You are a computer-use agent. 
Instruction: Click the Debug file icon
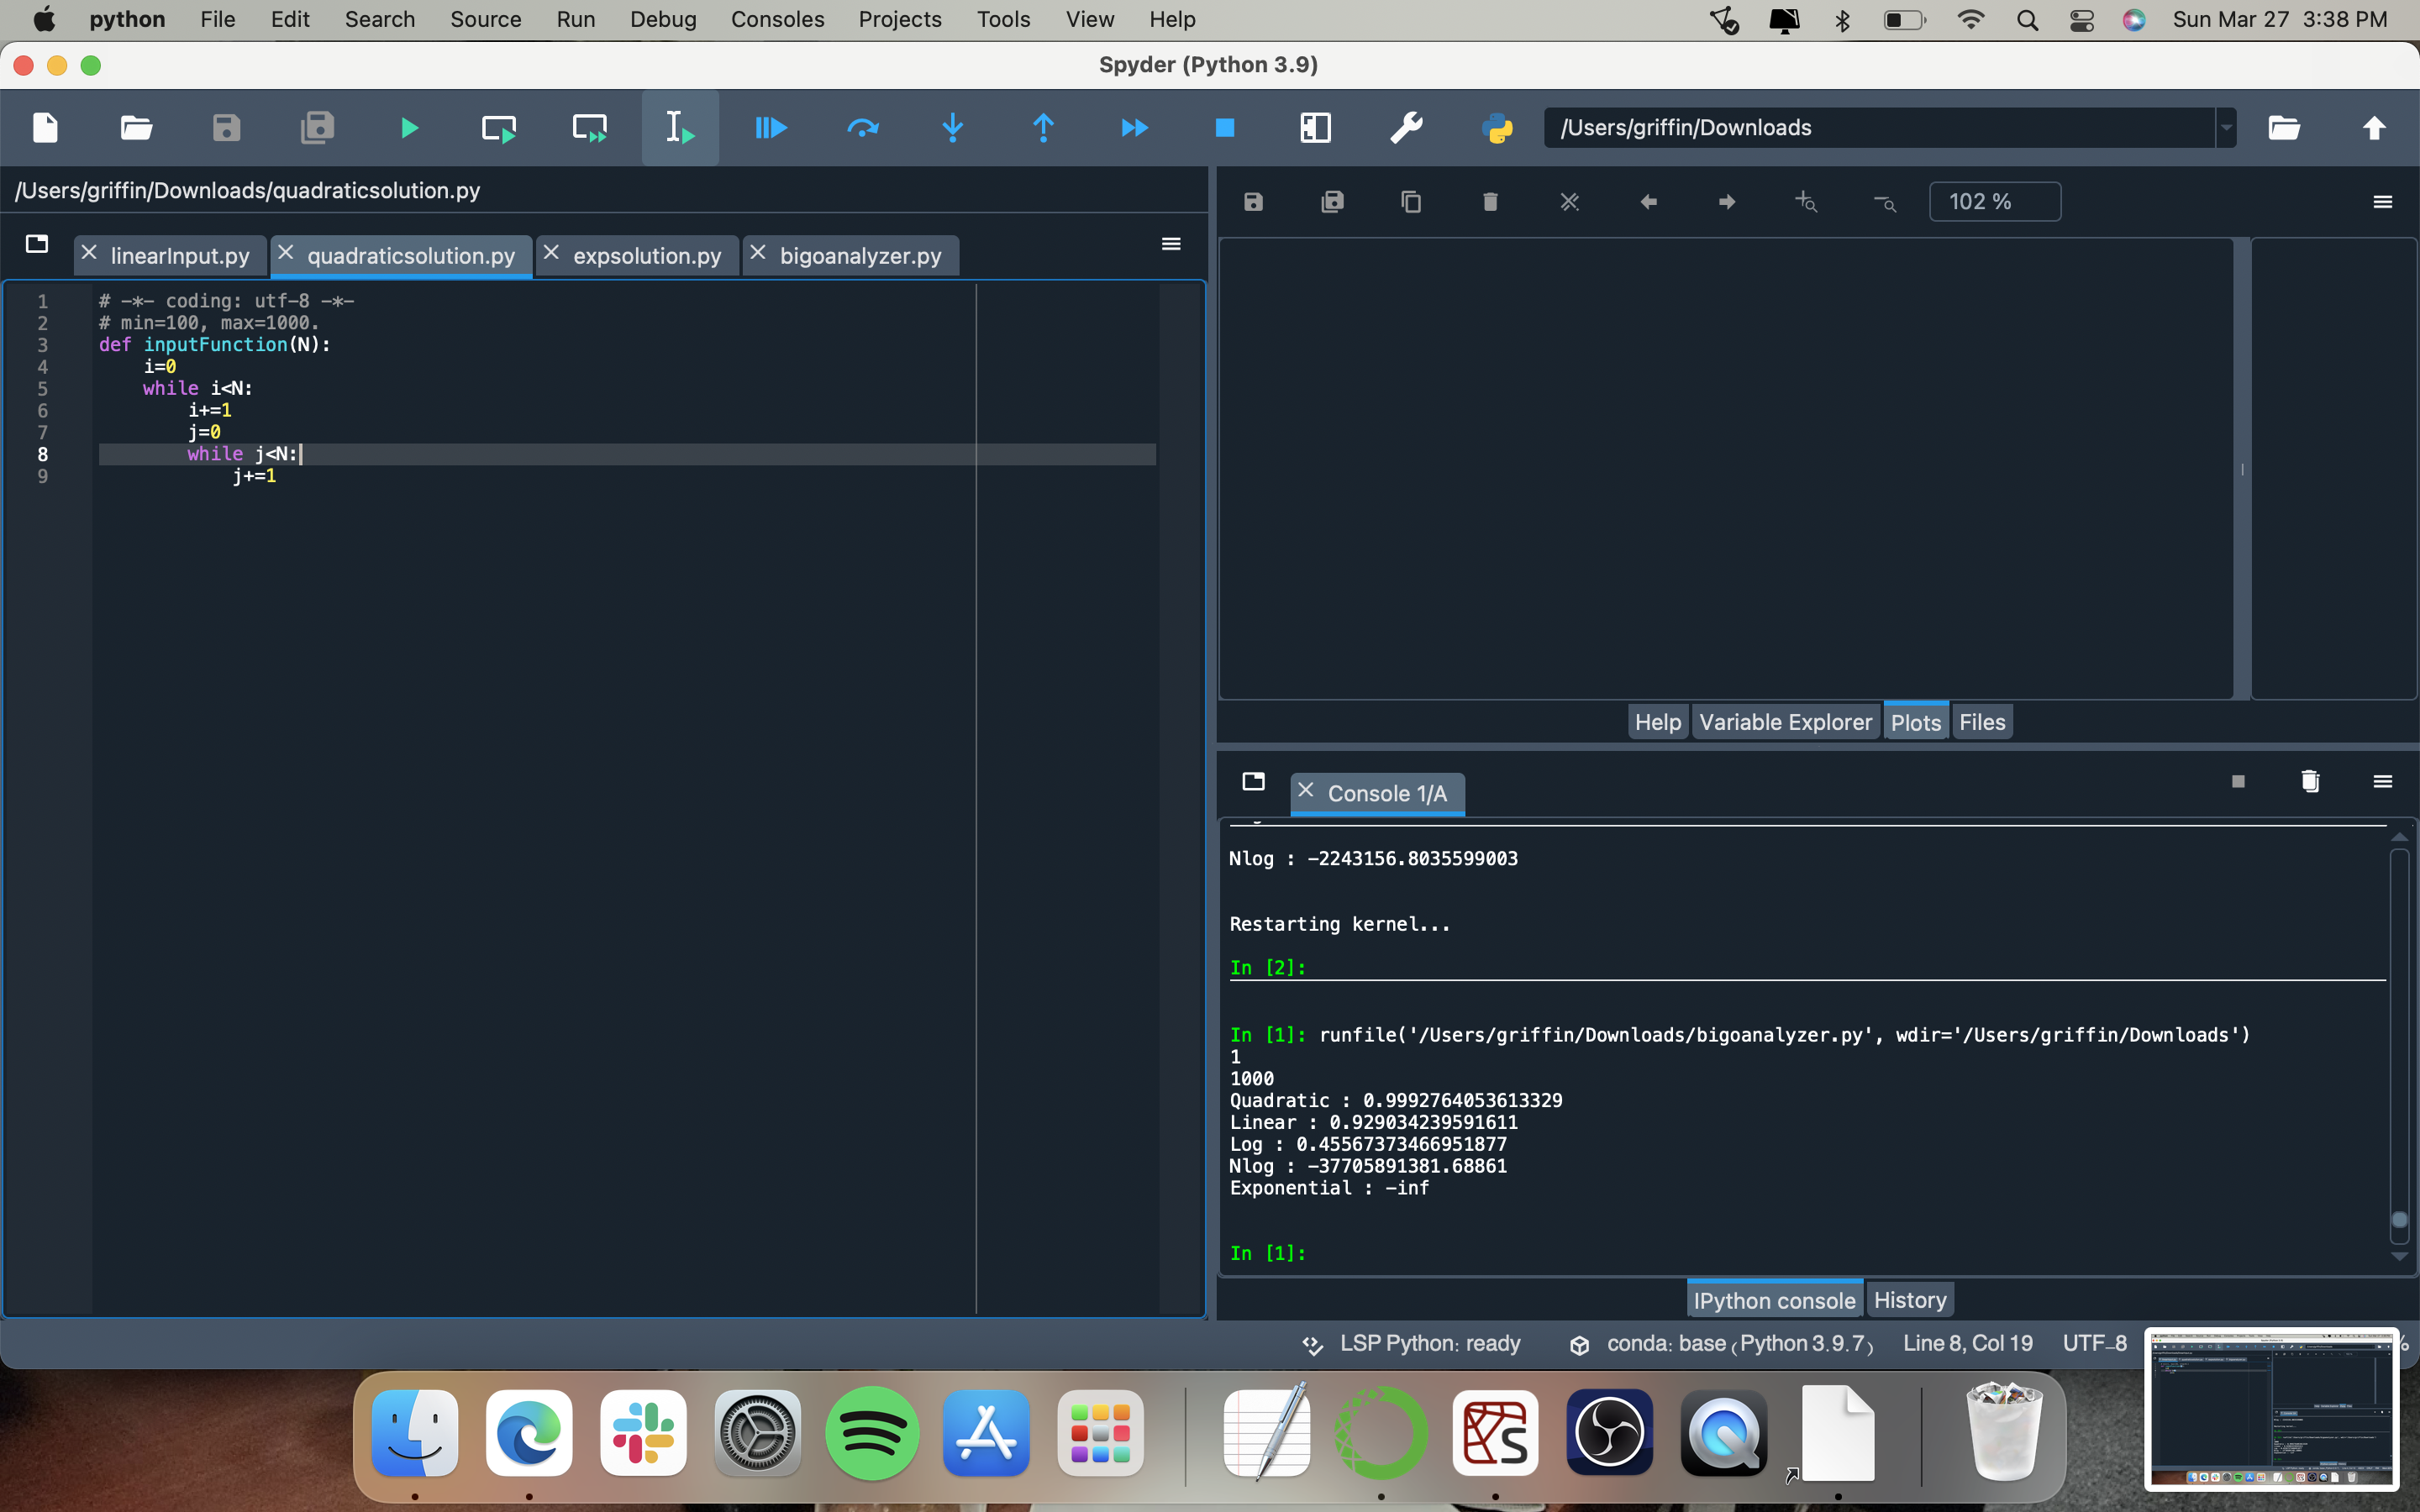(x=770, y=128)
